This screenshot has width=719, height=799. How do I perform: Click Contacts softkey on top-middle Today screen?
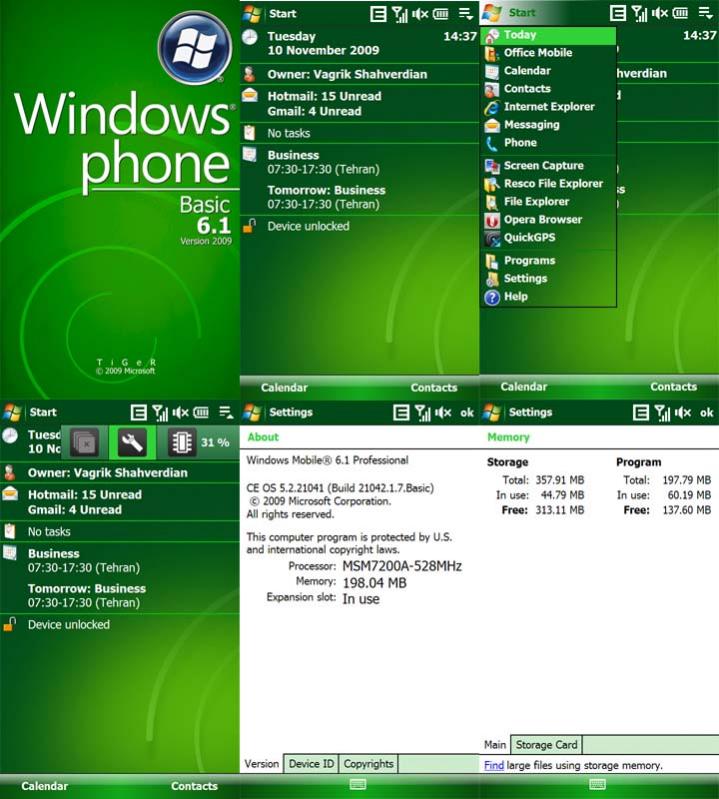[434, 388]
